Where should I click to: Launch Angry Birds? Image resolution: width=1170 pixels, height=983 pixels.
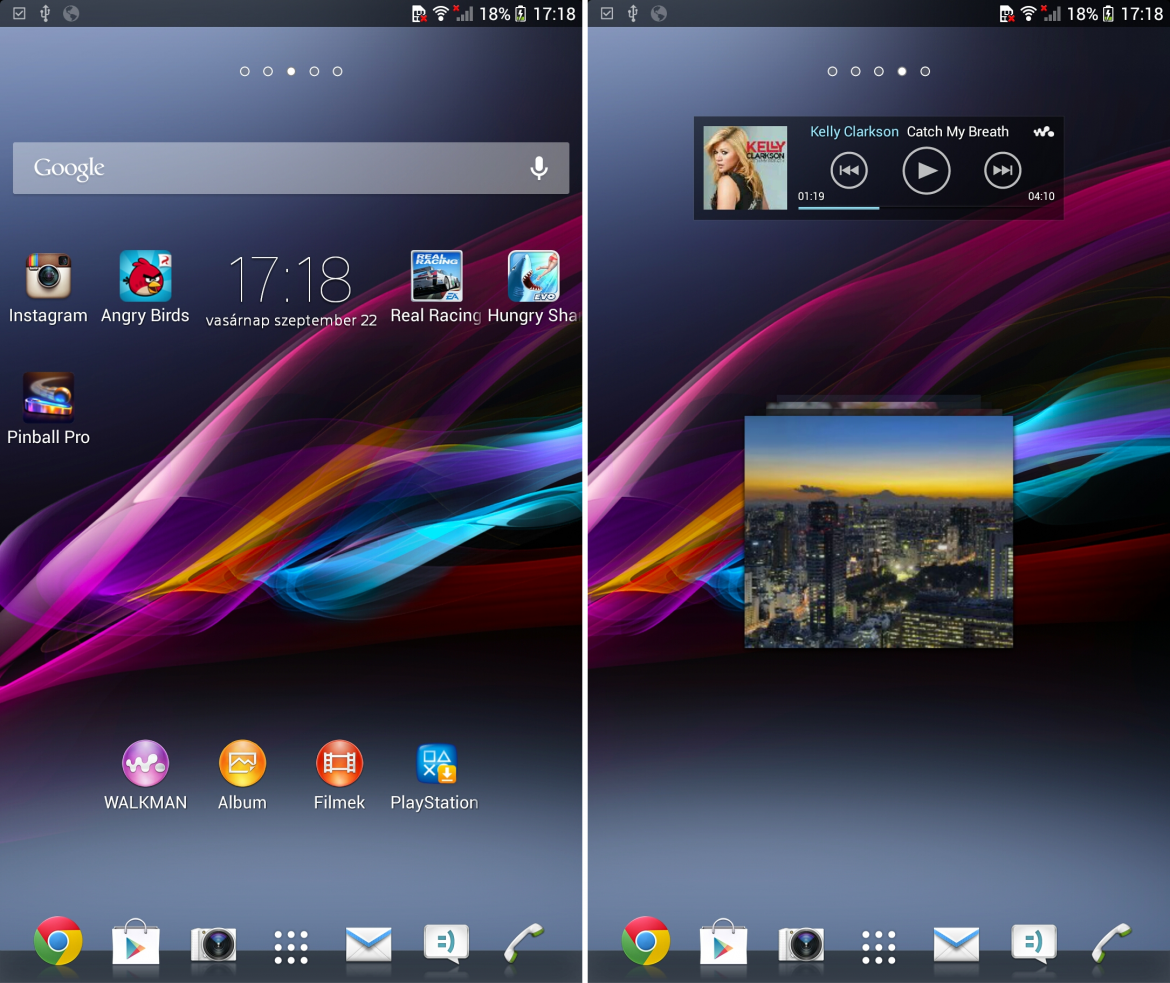click(x=145, y=277)
